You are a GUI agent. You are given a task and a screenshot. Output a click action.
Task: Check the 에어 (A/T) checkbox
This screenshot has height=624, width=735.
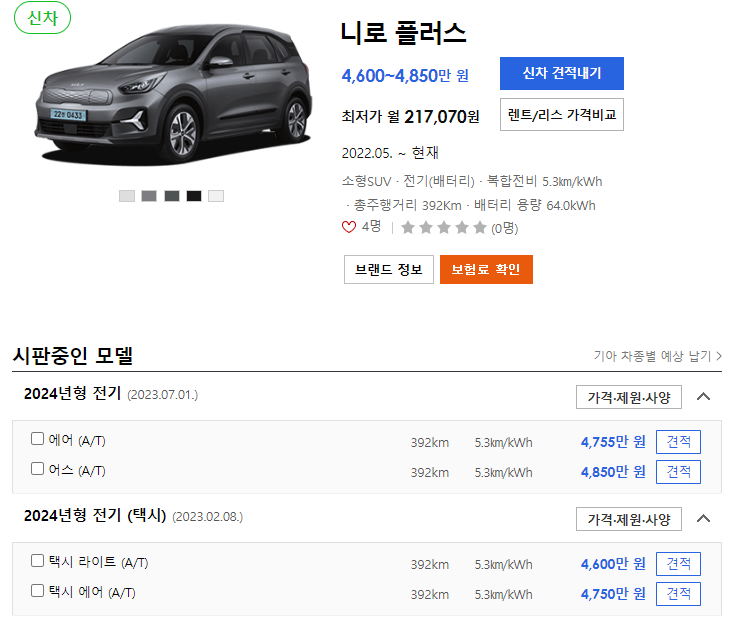pos(38,439)
